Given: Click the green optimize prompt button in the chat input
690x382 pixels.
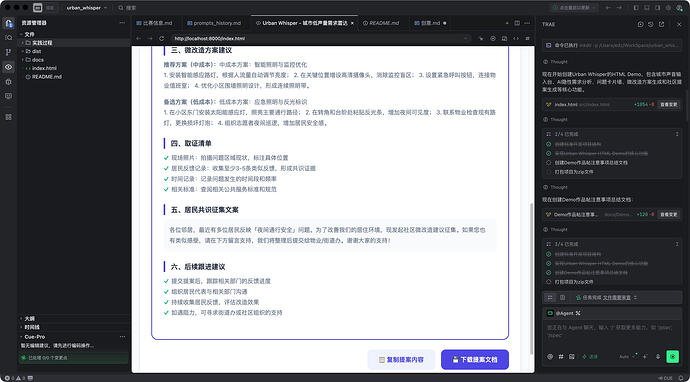Looking at the screenshot, I should (589, 356).
